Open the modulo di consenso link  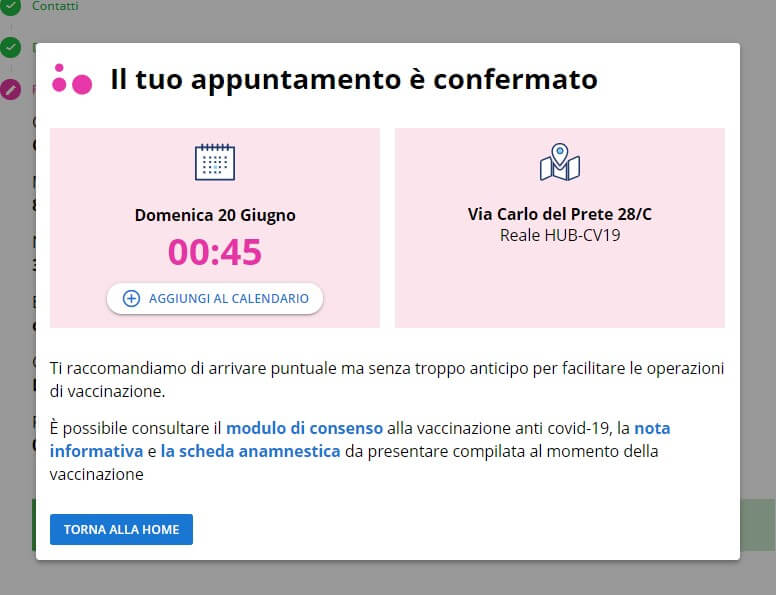[x=304, y=428]
